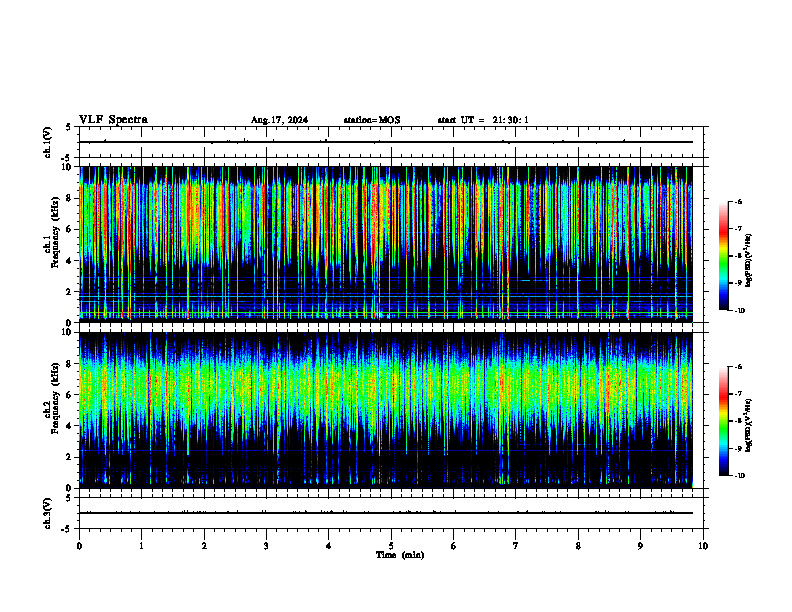Click the "4" kHz tick of ch.1 axis
The height and width of the screenshot is (612, 792).
pyautogui.click(x=70, y=261)
